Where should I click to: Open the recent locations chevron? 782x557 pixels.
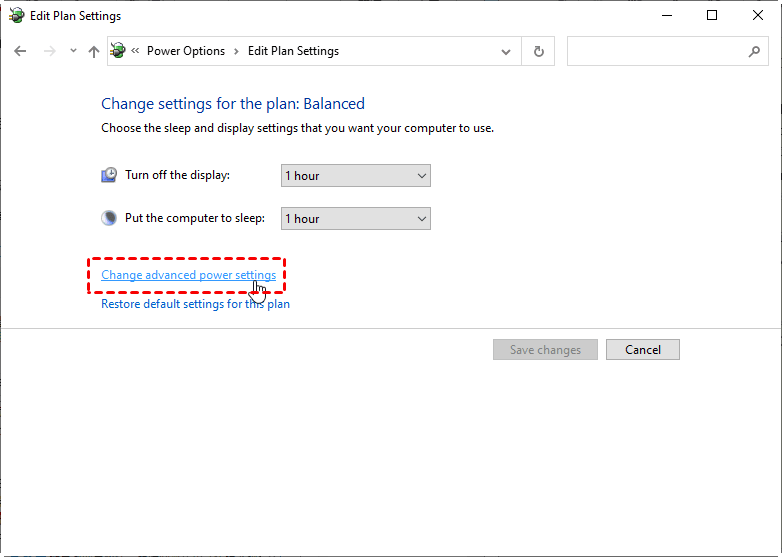(73, 51)
